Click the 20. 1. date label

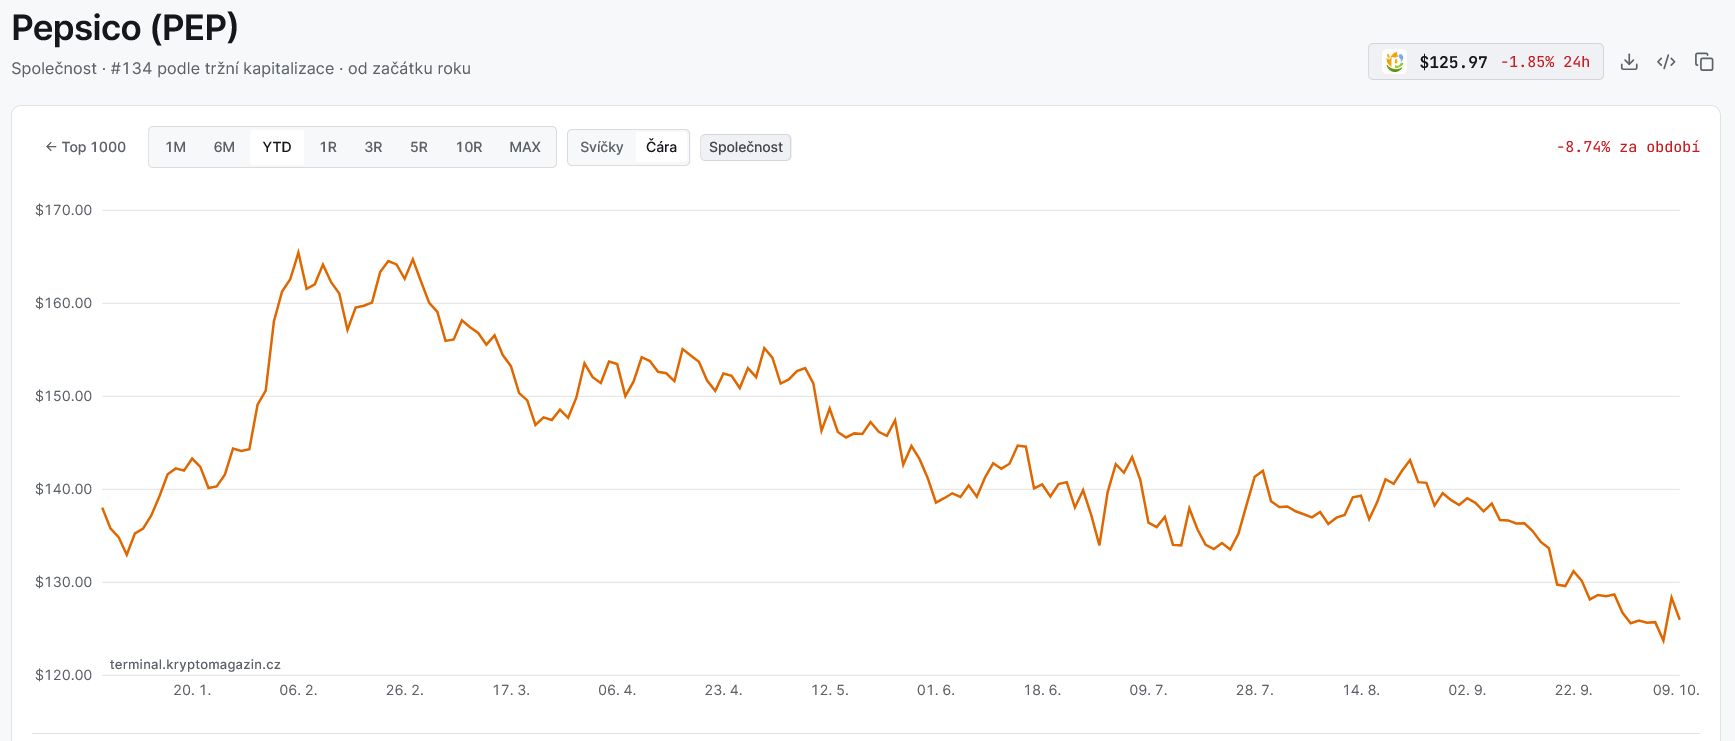pyautogui.click(x=192, y=690)
